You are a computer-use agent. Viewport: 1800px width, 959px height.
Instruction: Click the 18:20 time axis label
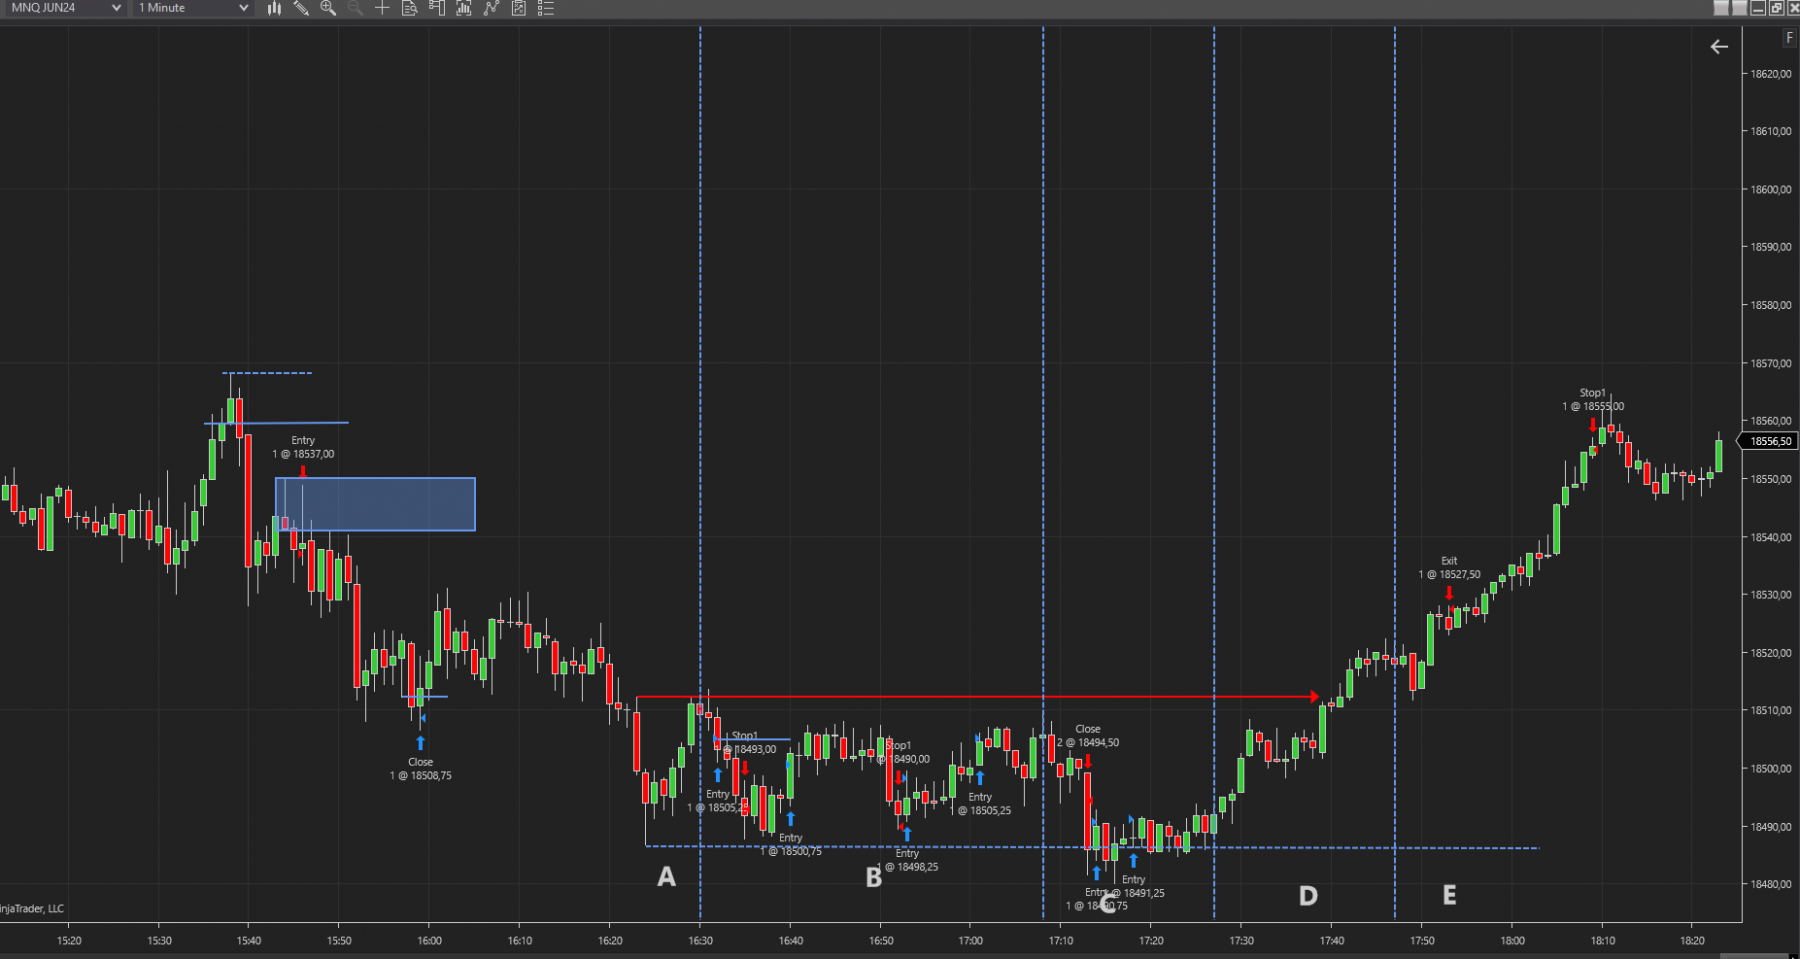(1692, 941)
